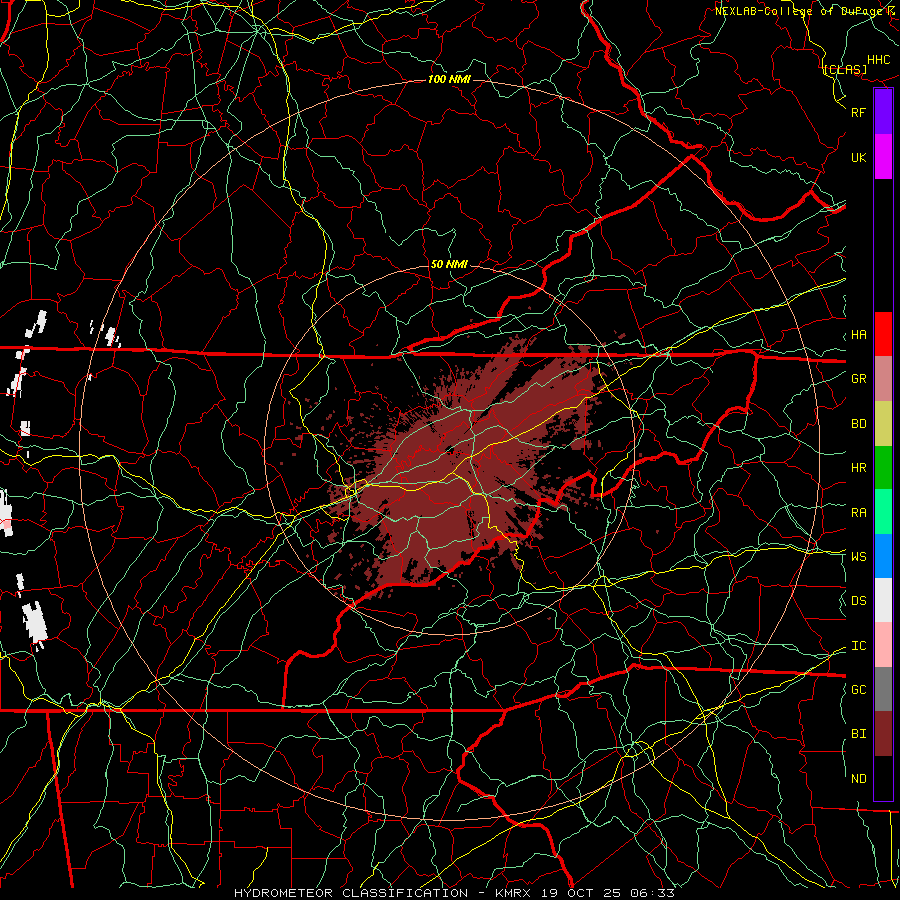
Task: Click the WS blue legend swatch
Action: click(x=883, y=556)
